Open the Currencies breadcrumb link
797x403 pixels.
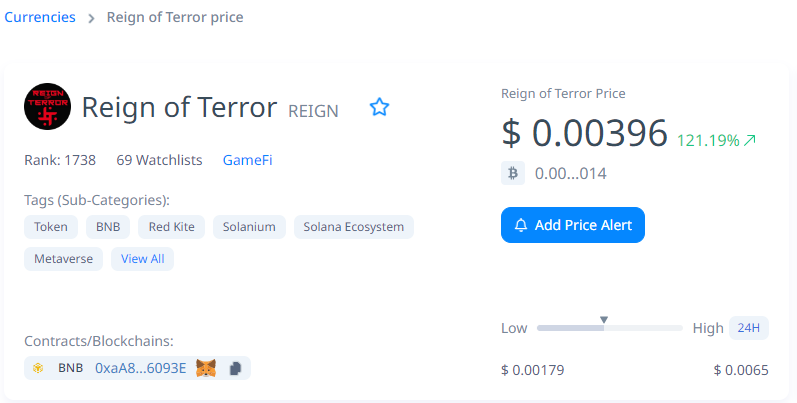point(40,17)
